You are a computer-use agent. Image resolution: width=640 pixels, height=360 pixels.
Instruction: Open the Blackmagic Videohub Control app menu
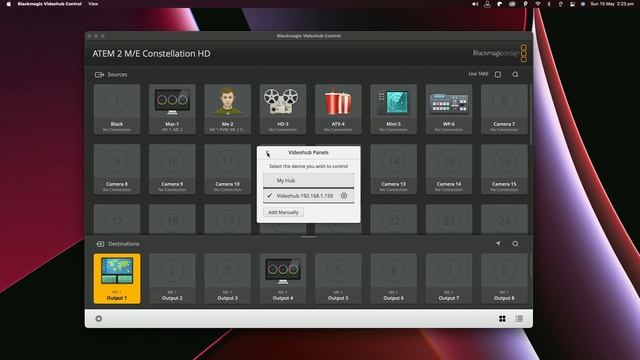pyautogui.click(x=49, y=4)
